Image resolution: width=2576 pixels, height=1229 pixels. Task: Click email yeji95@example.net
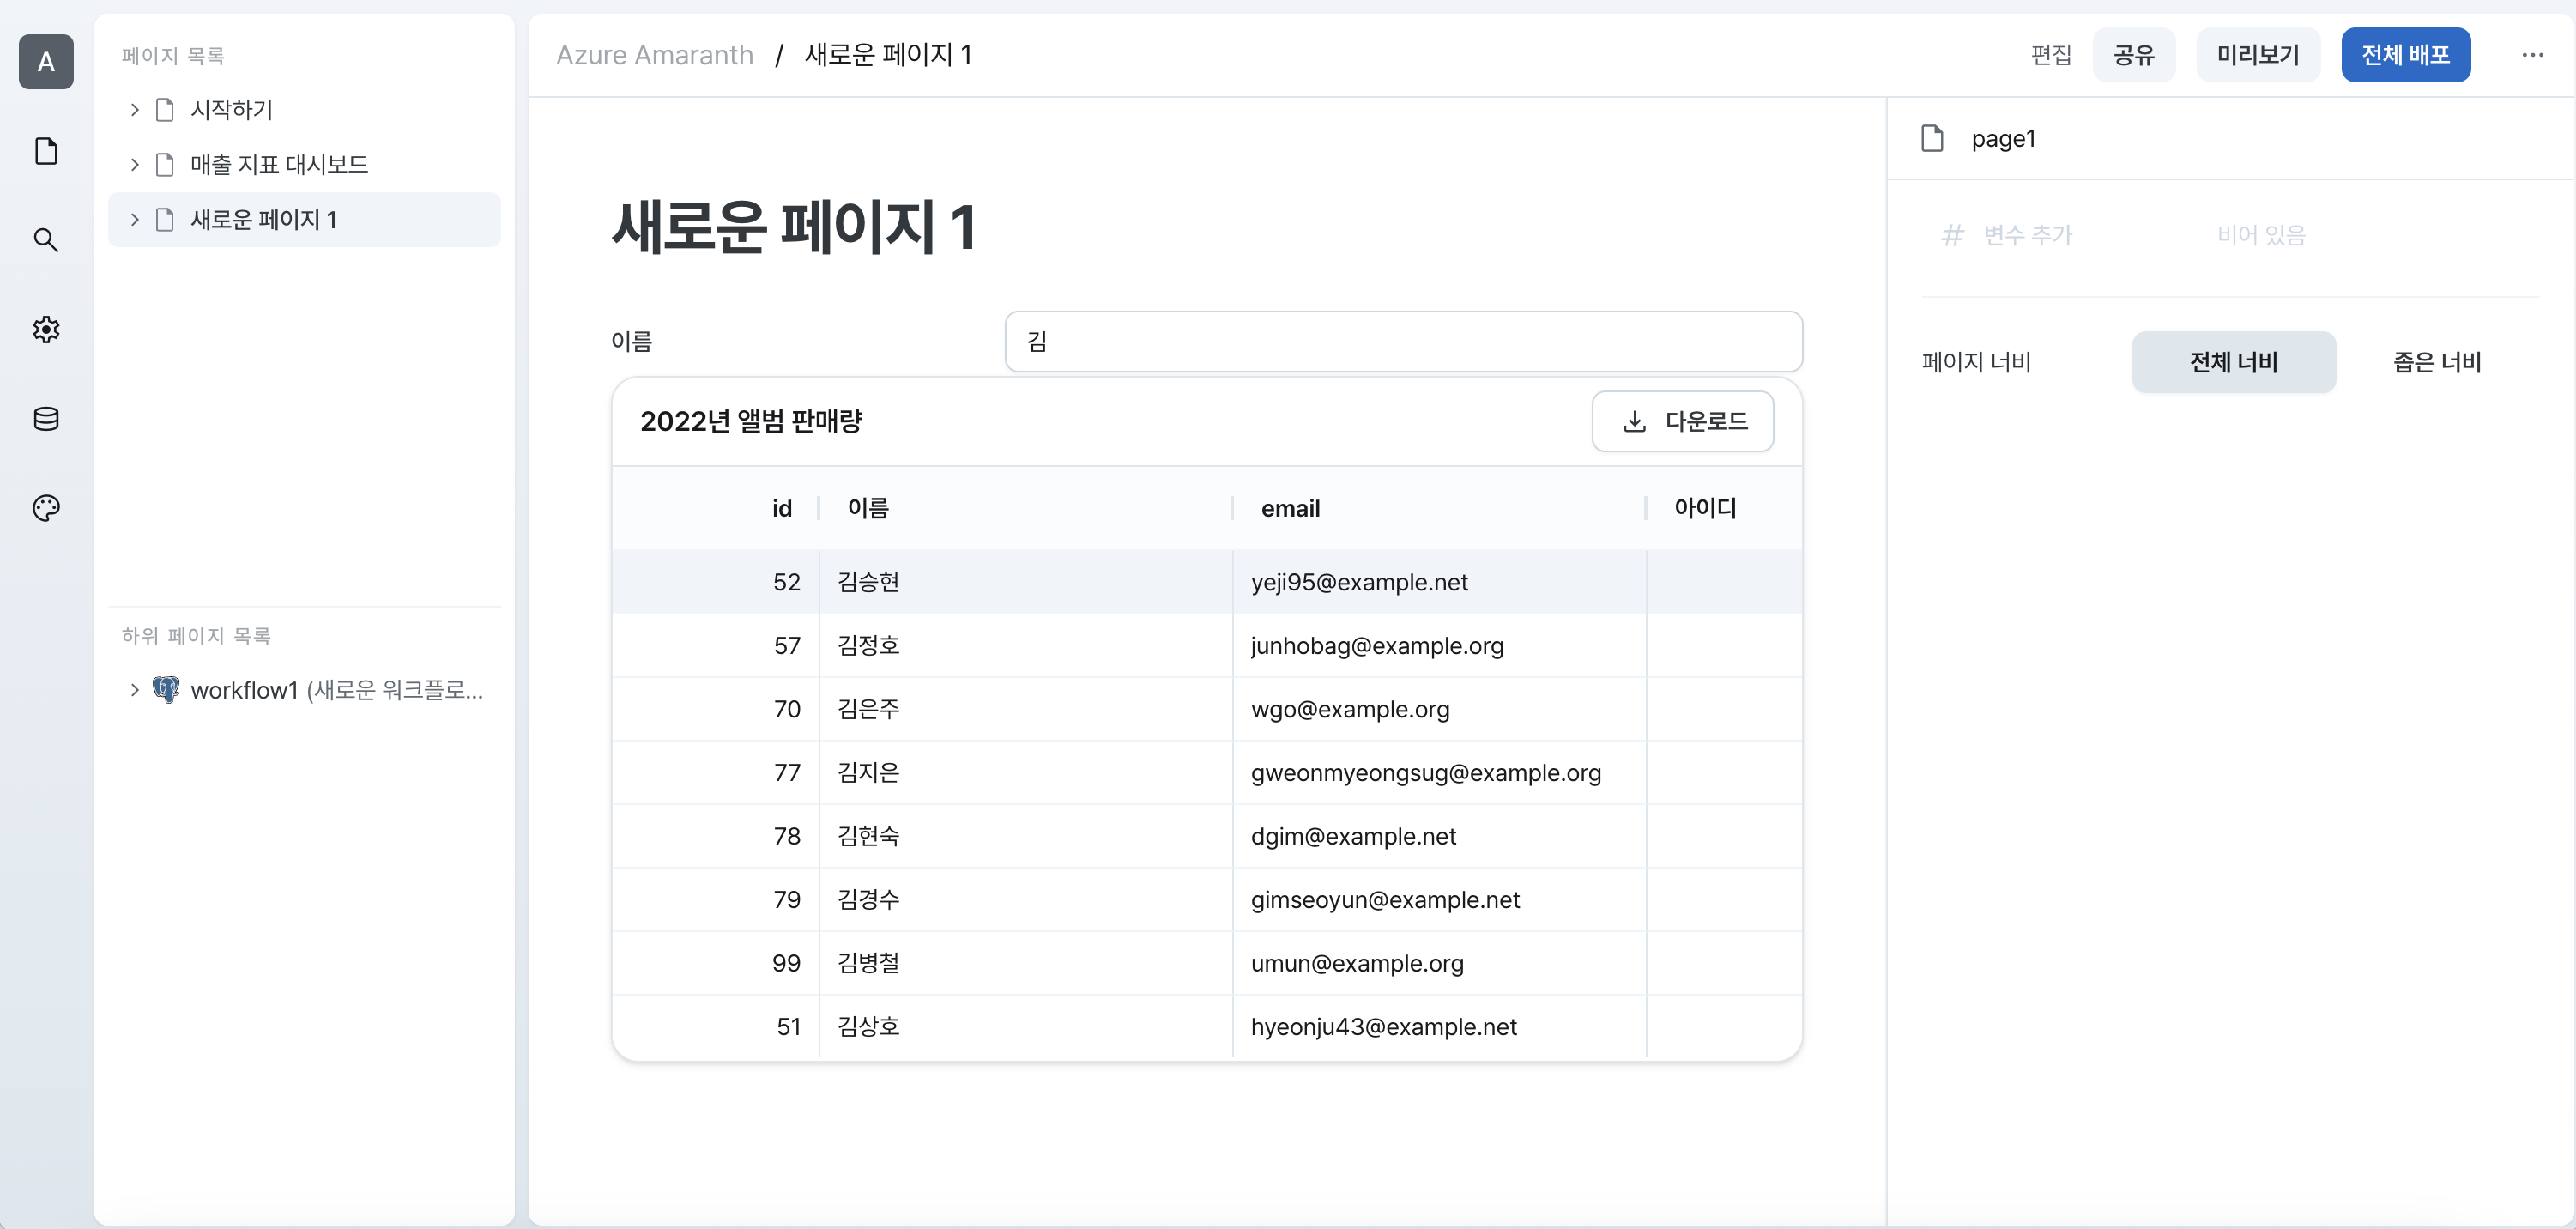pyautogui.click(x=1359, y=582)
